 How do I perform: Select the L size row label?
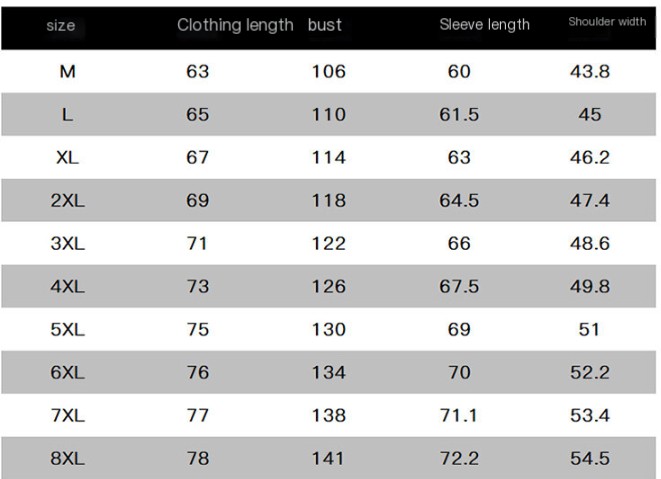pos(67,115)
